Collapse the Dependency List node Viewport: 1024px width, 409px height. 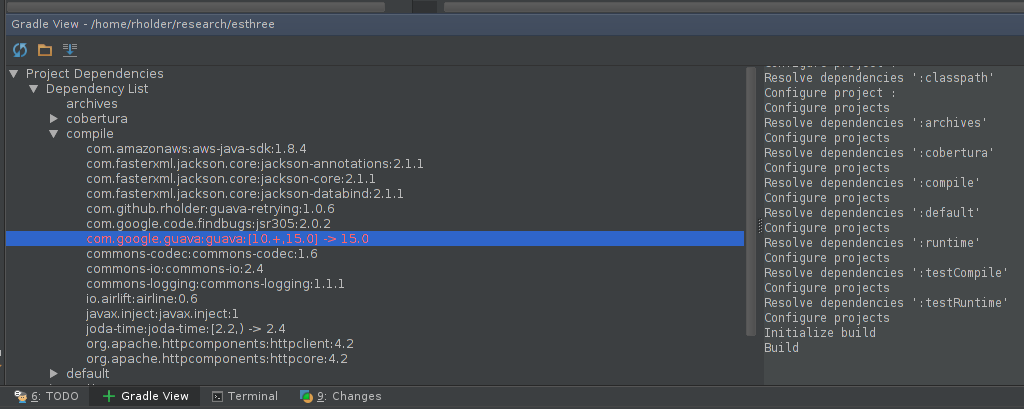click(x=34, y=89)
